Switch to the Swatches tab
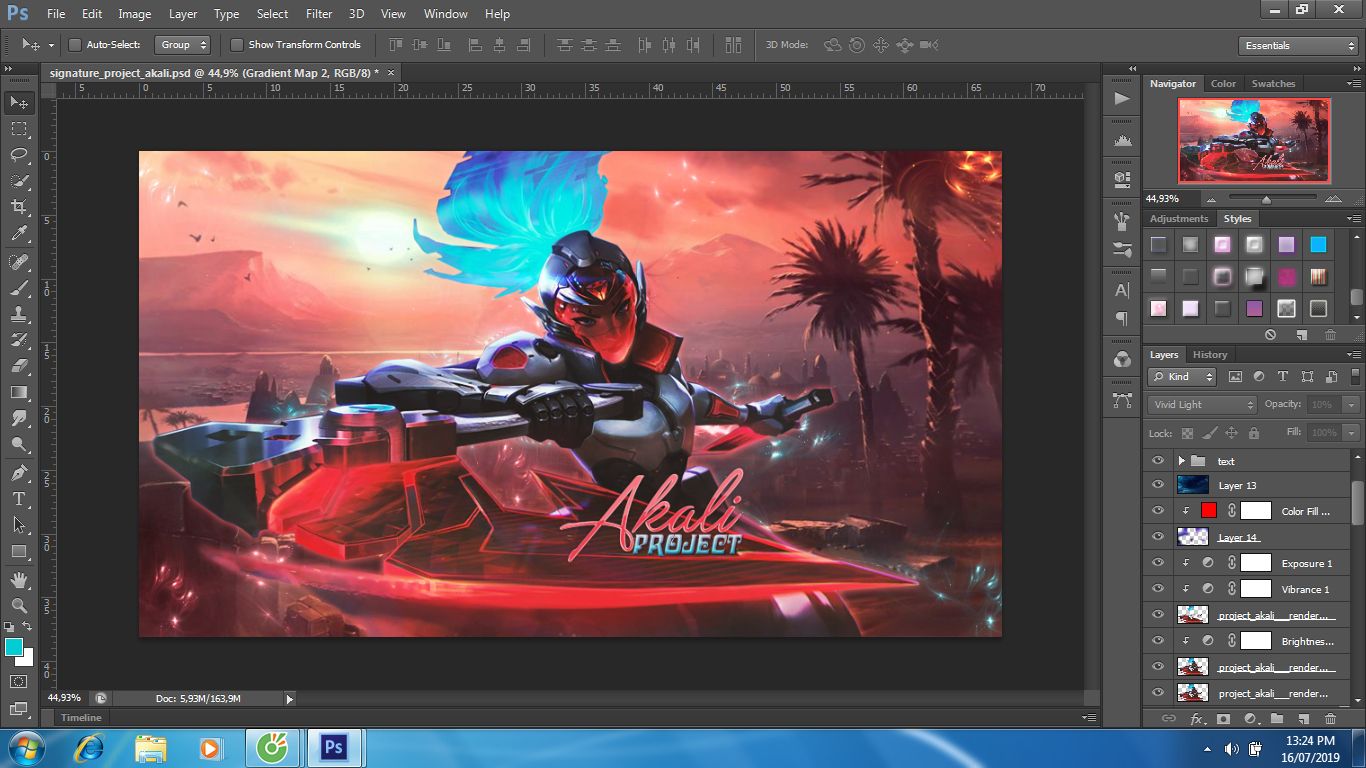This screenshot has height=768, width=1366. point(1273,84)
